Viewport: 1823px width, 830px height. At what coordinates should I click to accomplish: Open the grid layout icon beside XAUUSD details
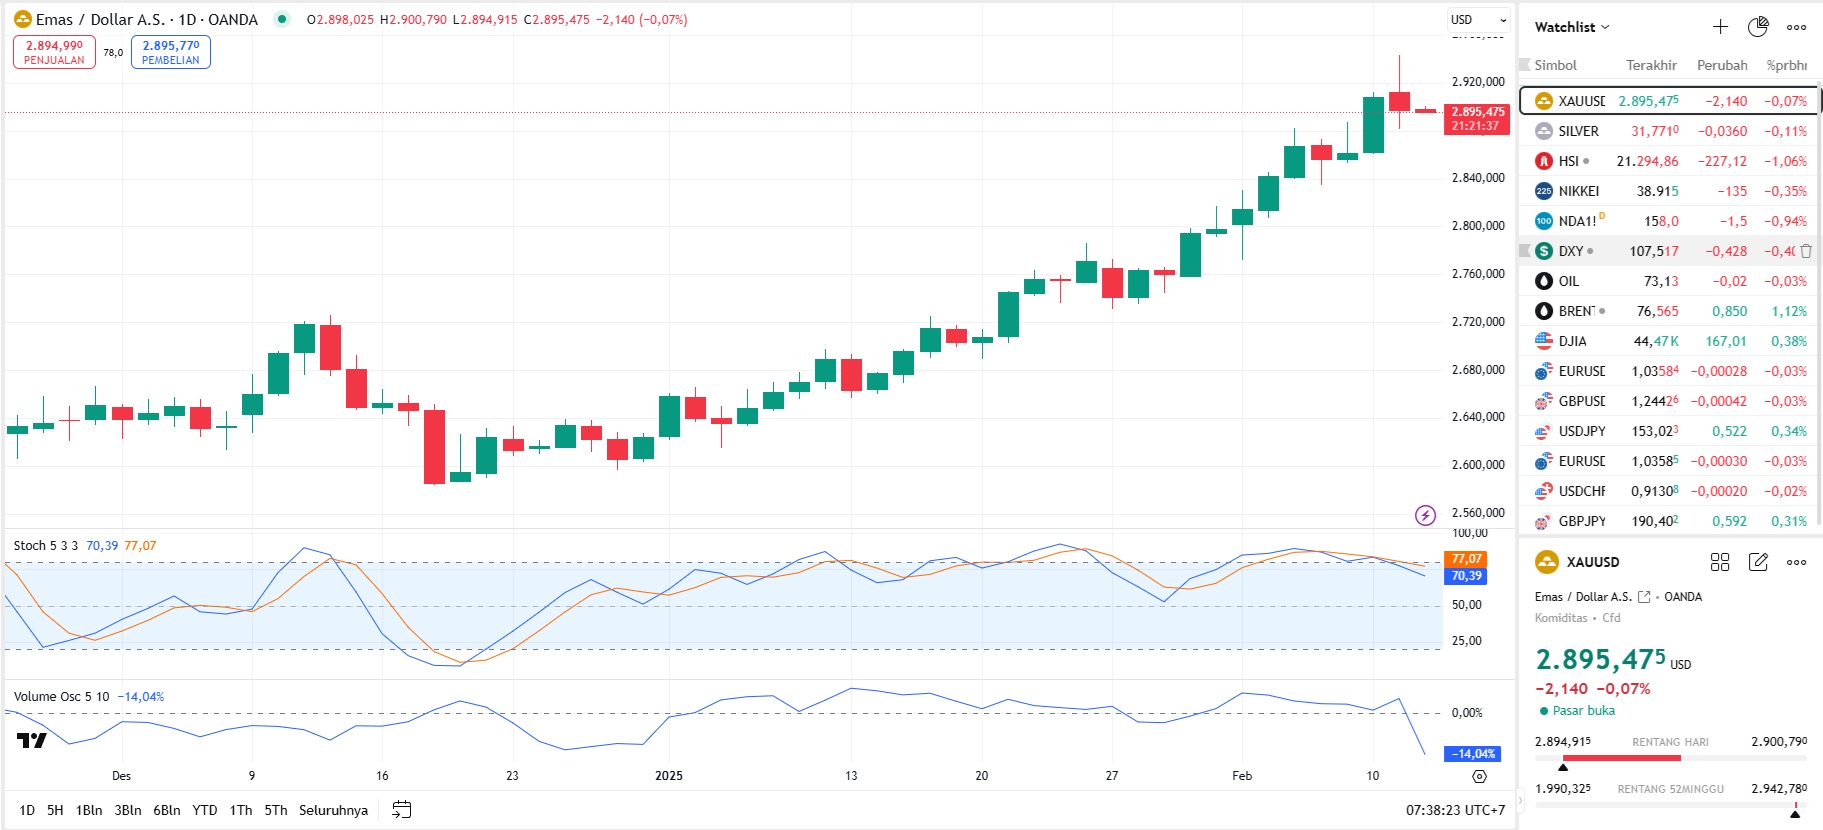[1720, 562]
